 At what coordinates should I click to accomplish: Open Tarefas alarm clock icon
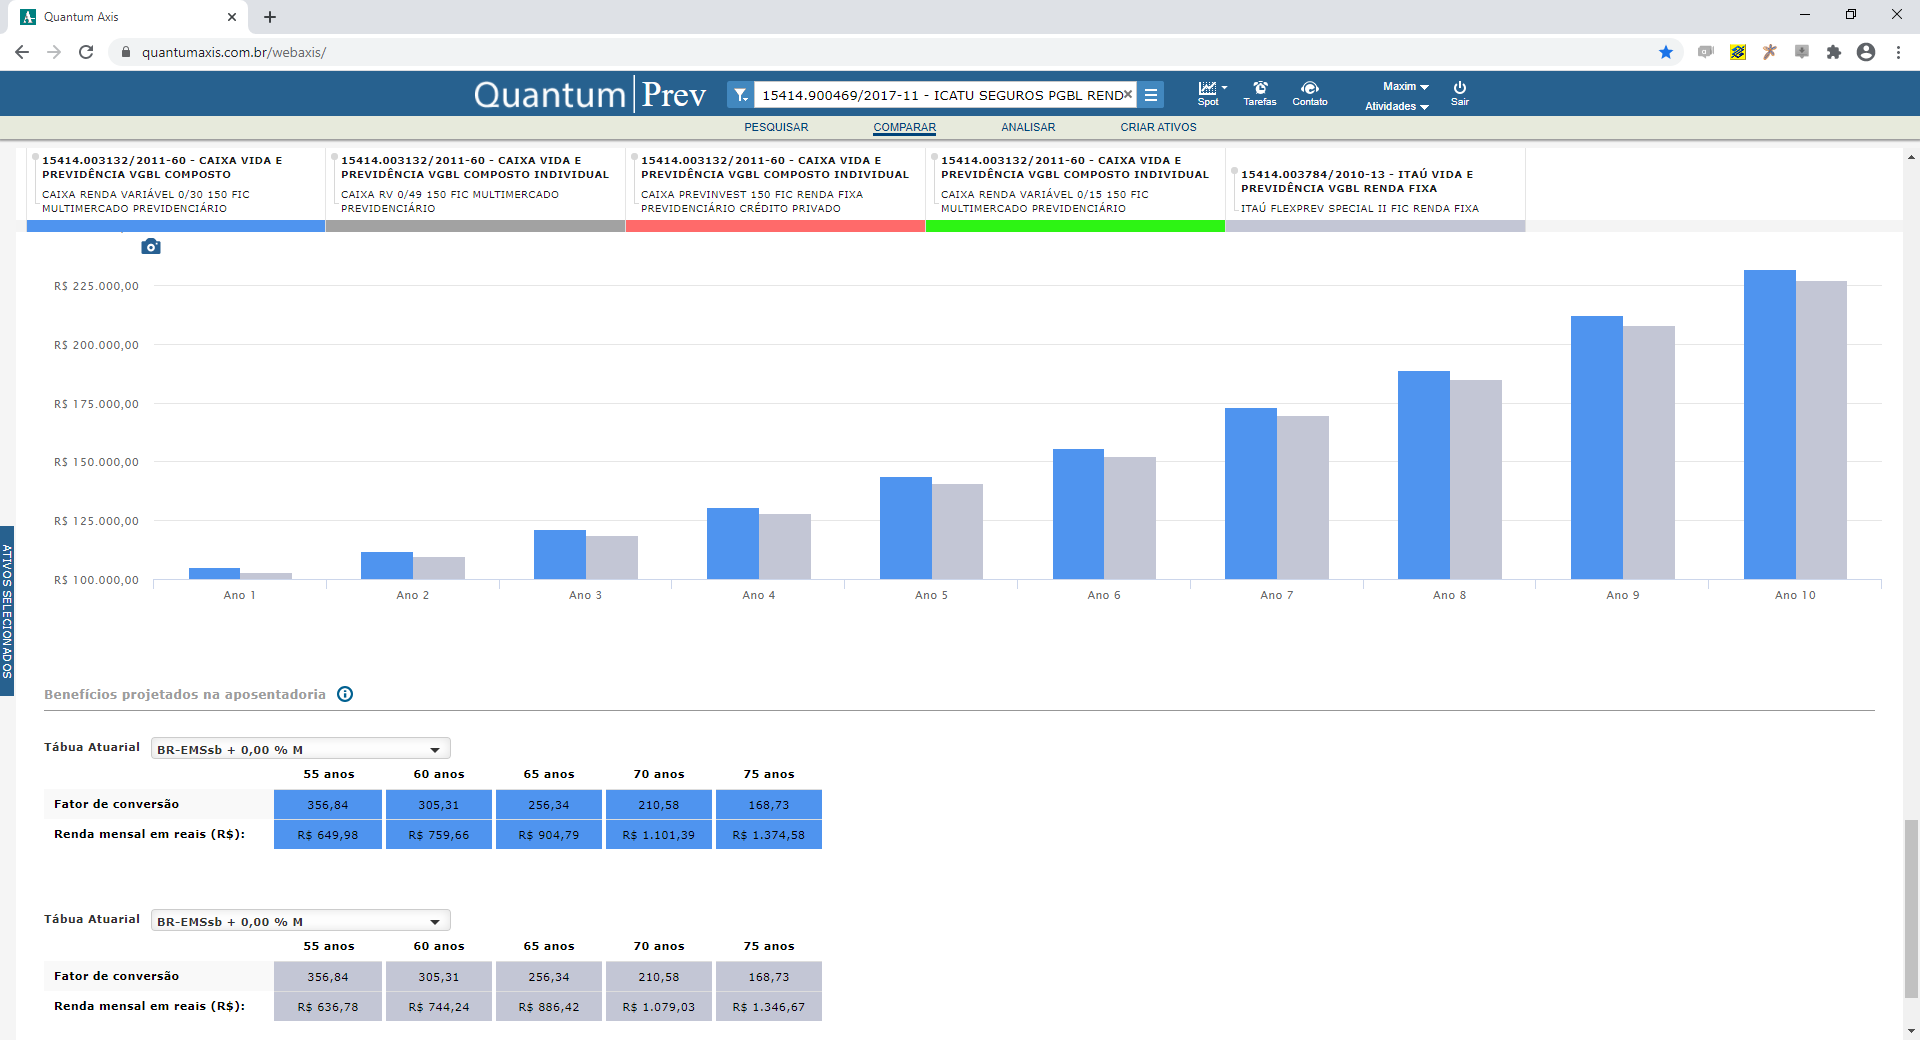coord(1260,94)
